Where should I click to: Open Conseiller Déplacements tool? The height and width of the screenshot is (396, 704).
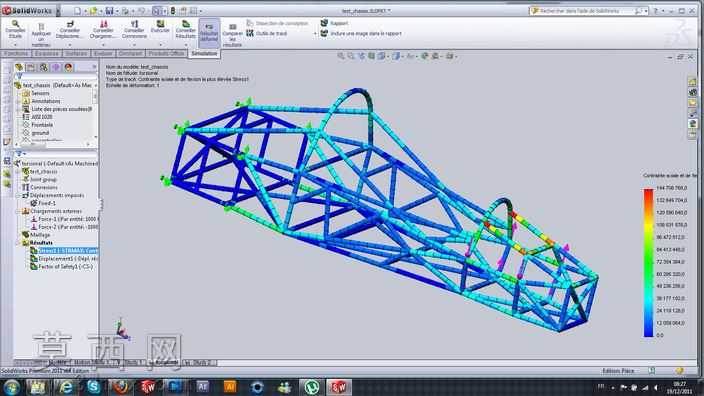click(x=70, y=30)
